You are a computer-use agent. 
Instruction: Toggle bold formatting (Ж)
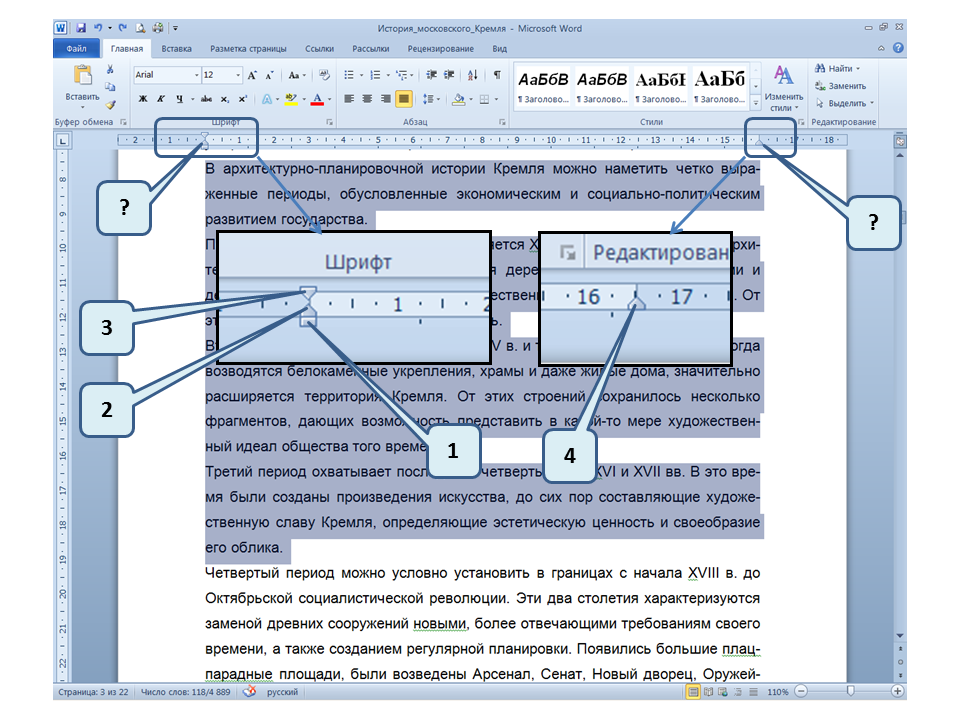point(143,99)
